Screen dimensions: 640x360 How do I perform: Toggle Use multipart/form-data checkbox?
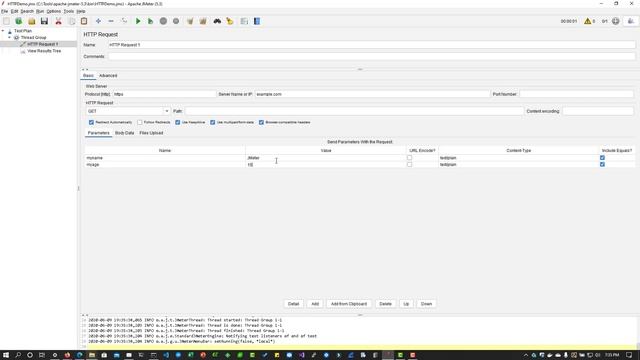pos(213,122)
